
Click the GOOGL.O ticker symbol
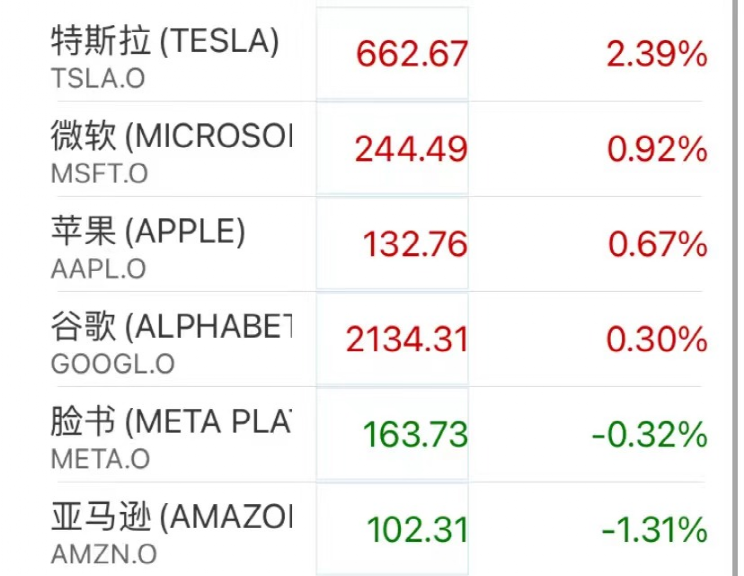[106, 363]
